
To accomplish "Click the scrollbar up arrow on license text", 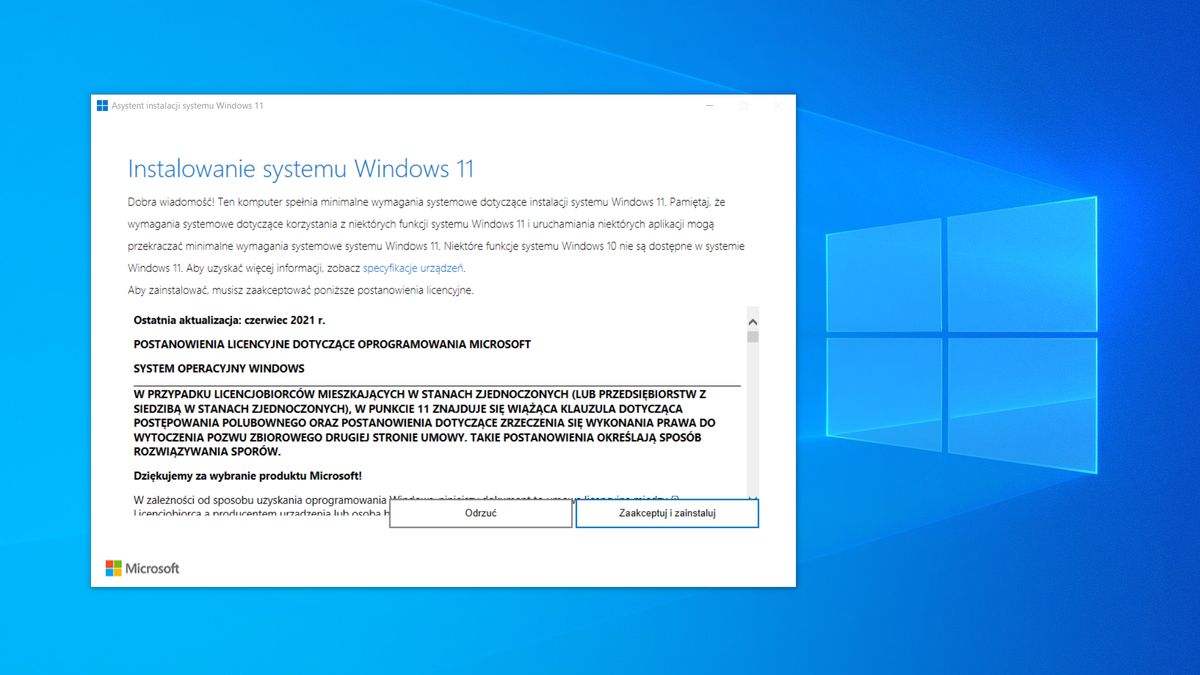I will (x=753, y=321).
